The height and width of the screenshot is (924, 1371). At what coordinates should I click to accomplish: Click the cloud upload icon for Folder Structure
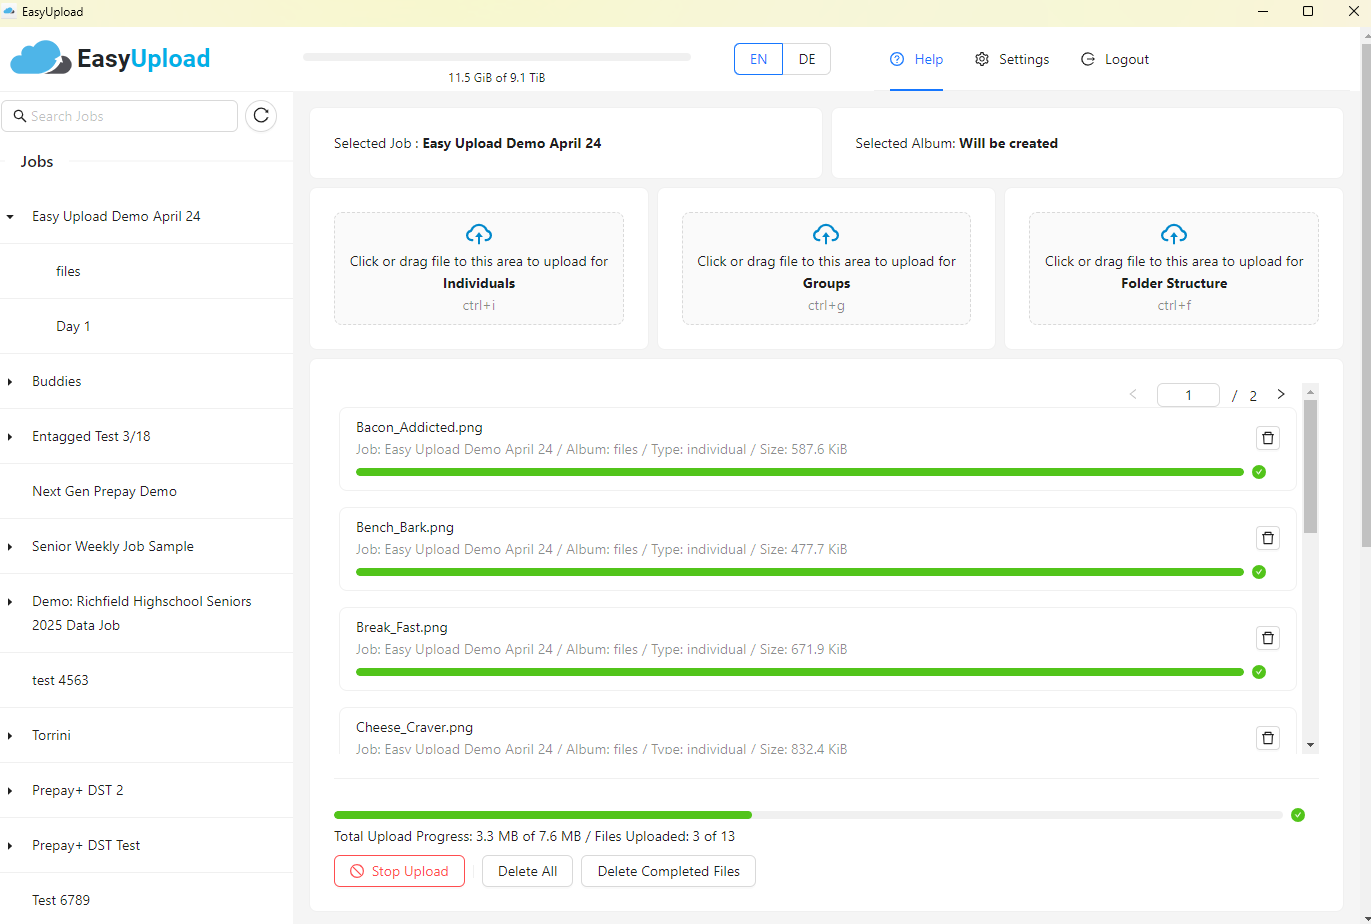coord(1174,234)
